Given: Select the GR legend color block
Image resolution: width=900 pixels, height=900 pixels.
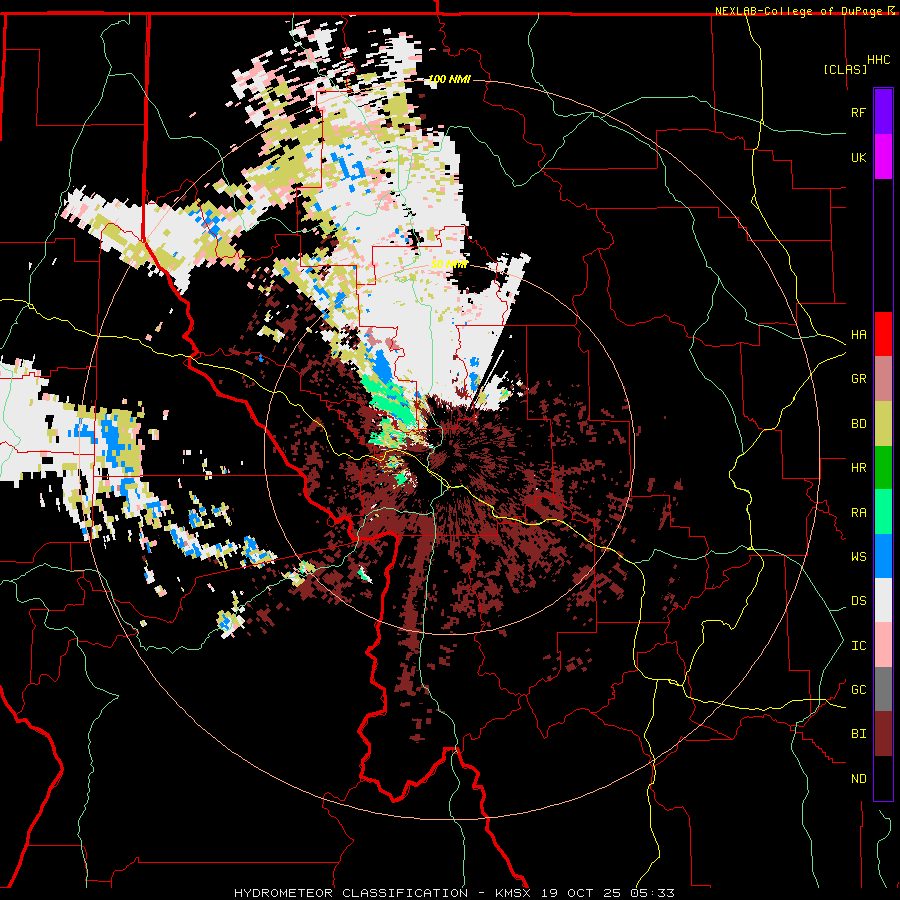Looking at the screenshot, I should tap(883, 379).
